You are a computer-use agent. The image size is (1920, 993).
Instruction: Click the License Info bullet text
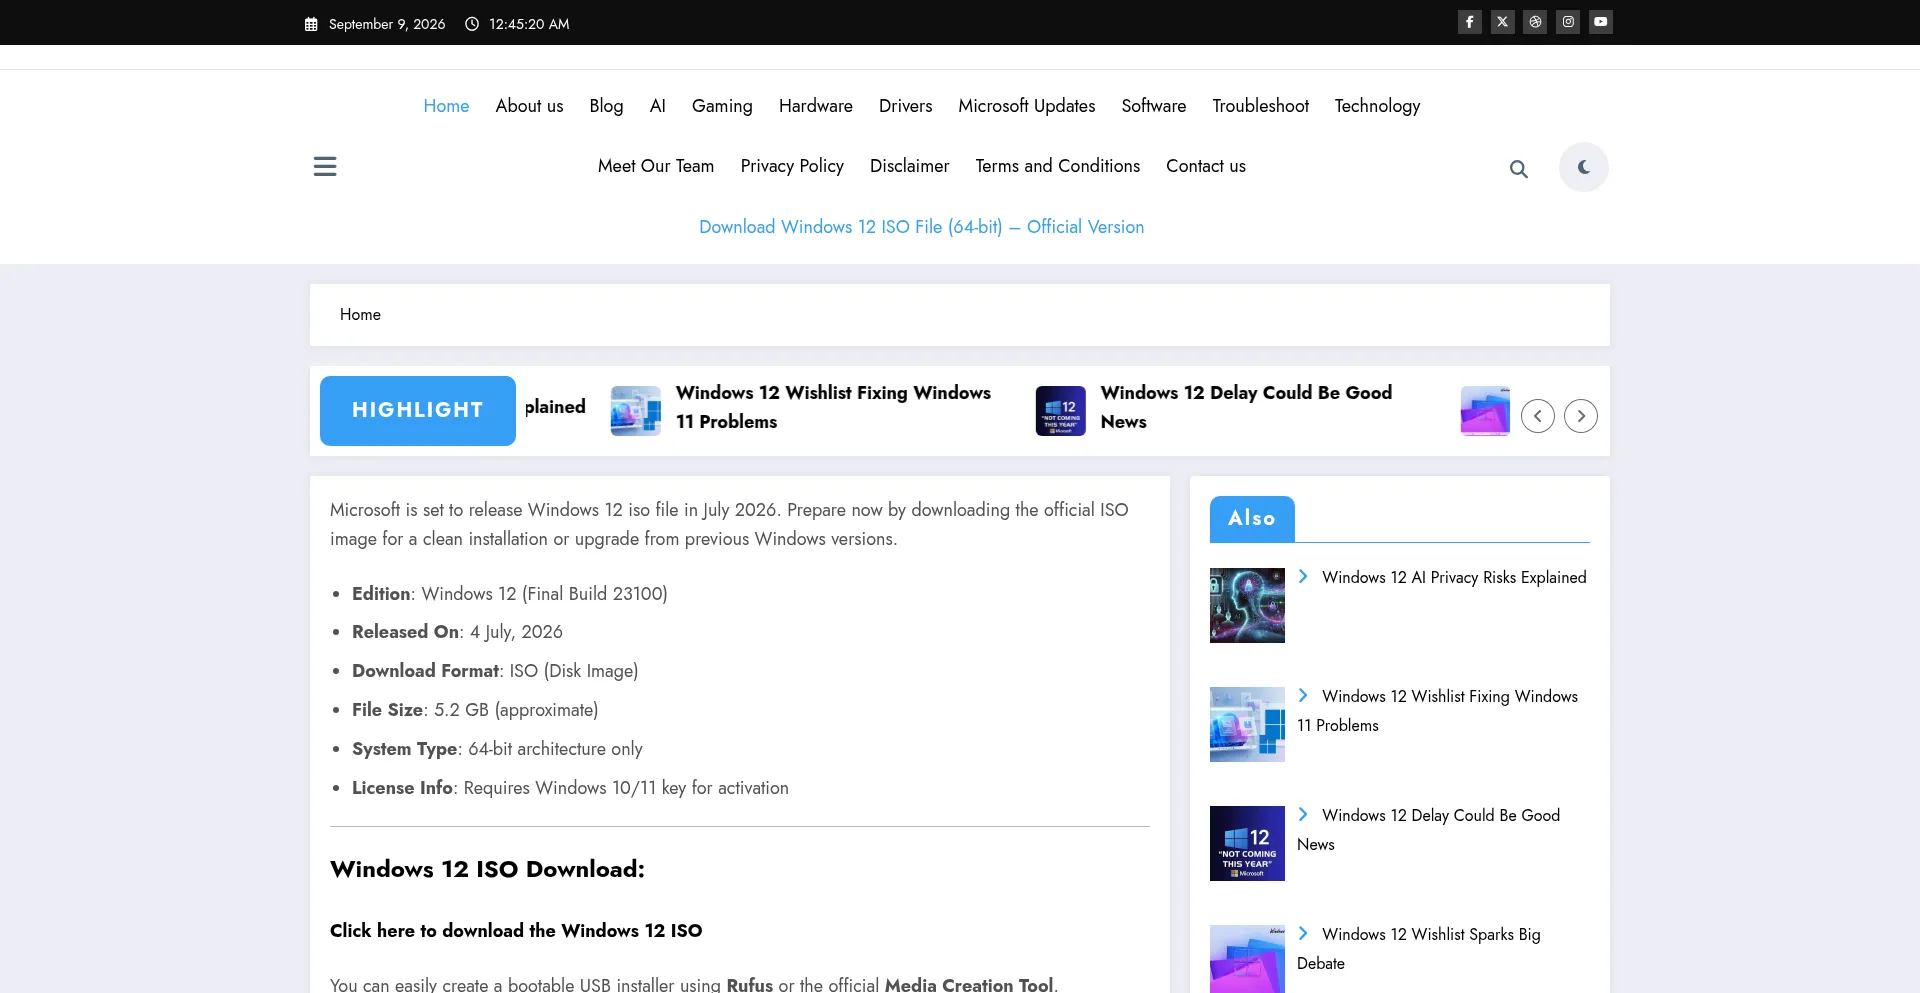pyautogui.click(x=570, y=788)
